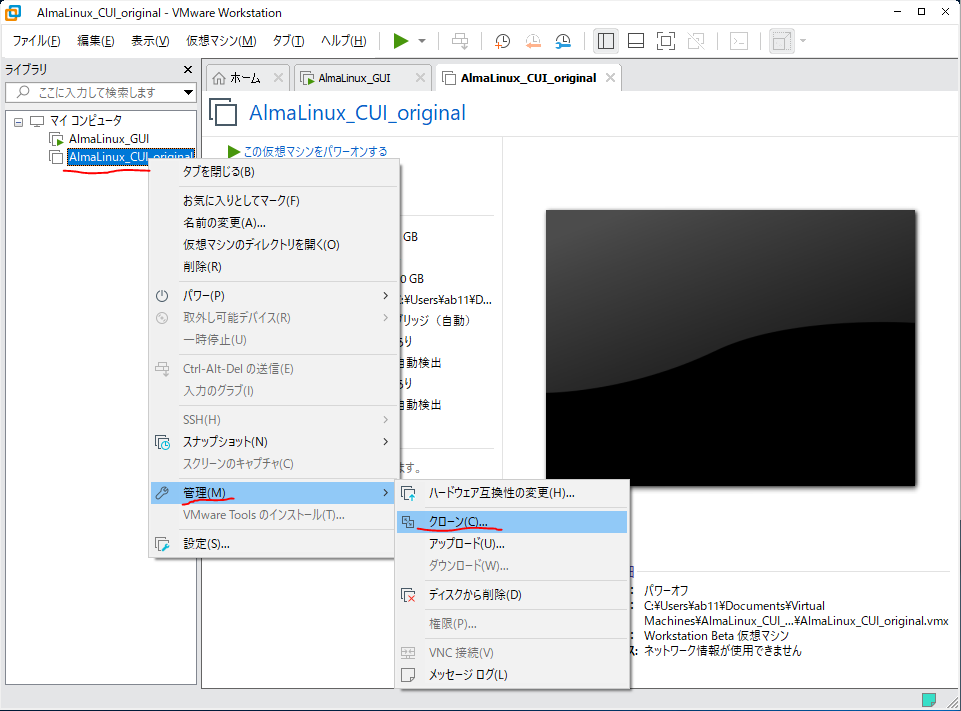The image size is (961, 711).
Task: Click the Unity mode toolbar icon
Action: tap(696, 41)
